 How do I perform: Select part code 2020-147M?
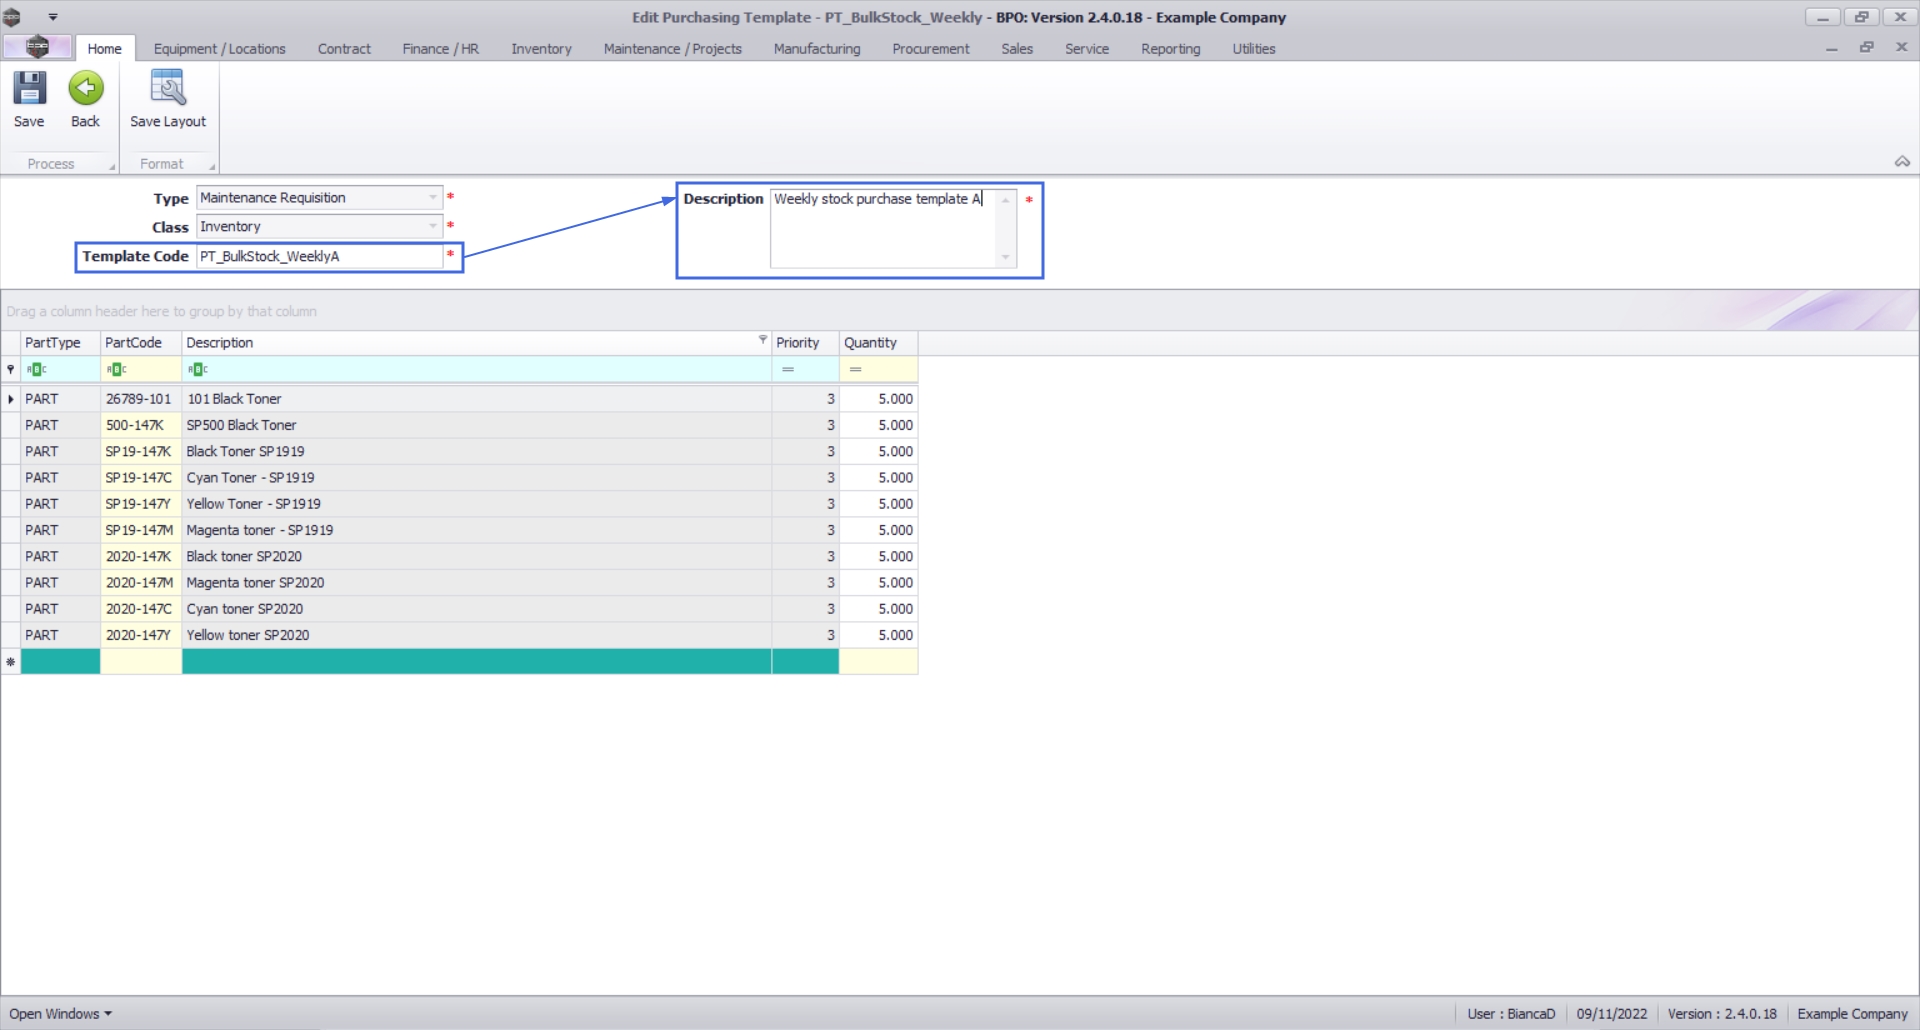141,583
